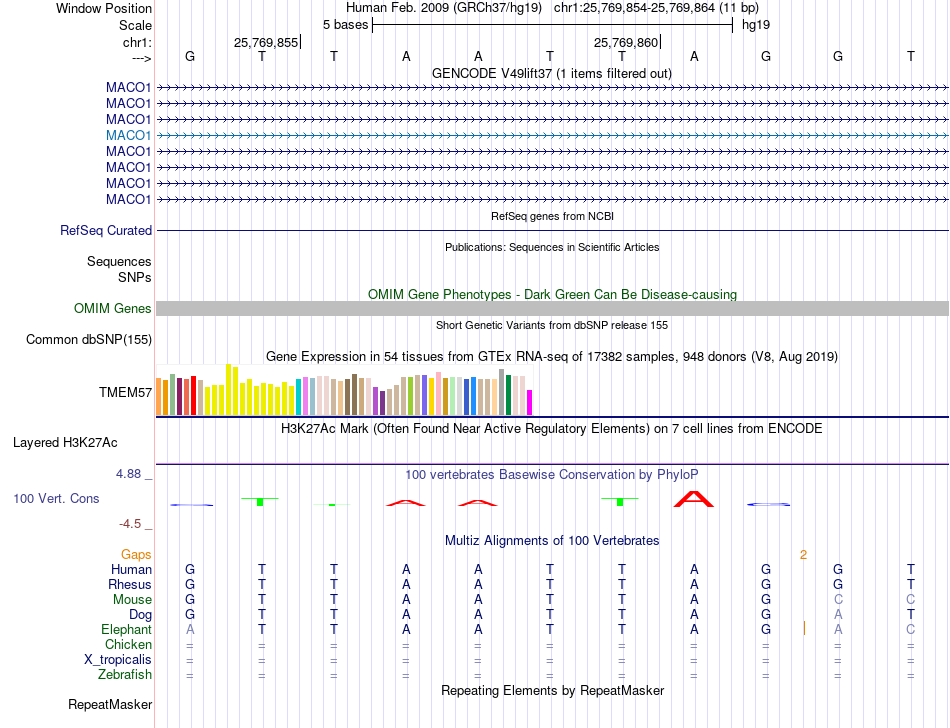Select the OMIM Genes track label
Screen dimensions: 950x728
[x=113, y=308]
